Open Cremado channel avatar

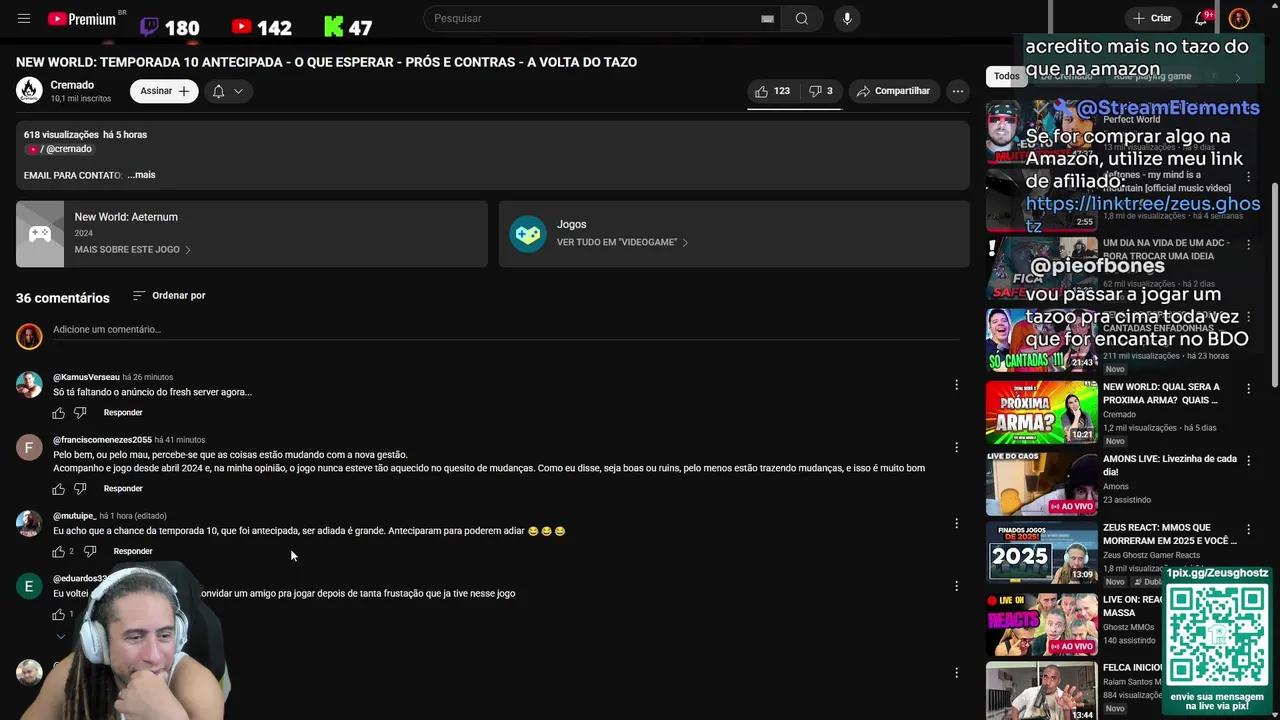[x=29, y=91]
